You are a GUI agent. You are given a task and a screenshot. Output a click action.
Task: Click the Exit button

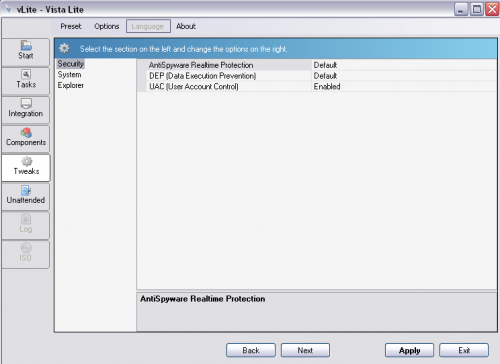coord(464,350)
